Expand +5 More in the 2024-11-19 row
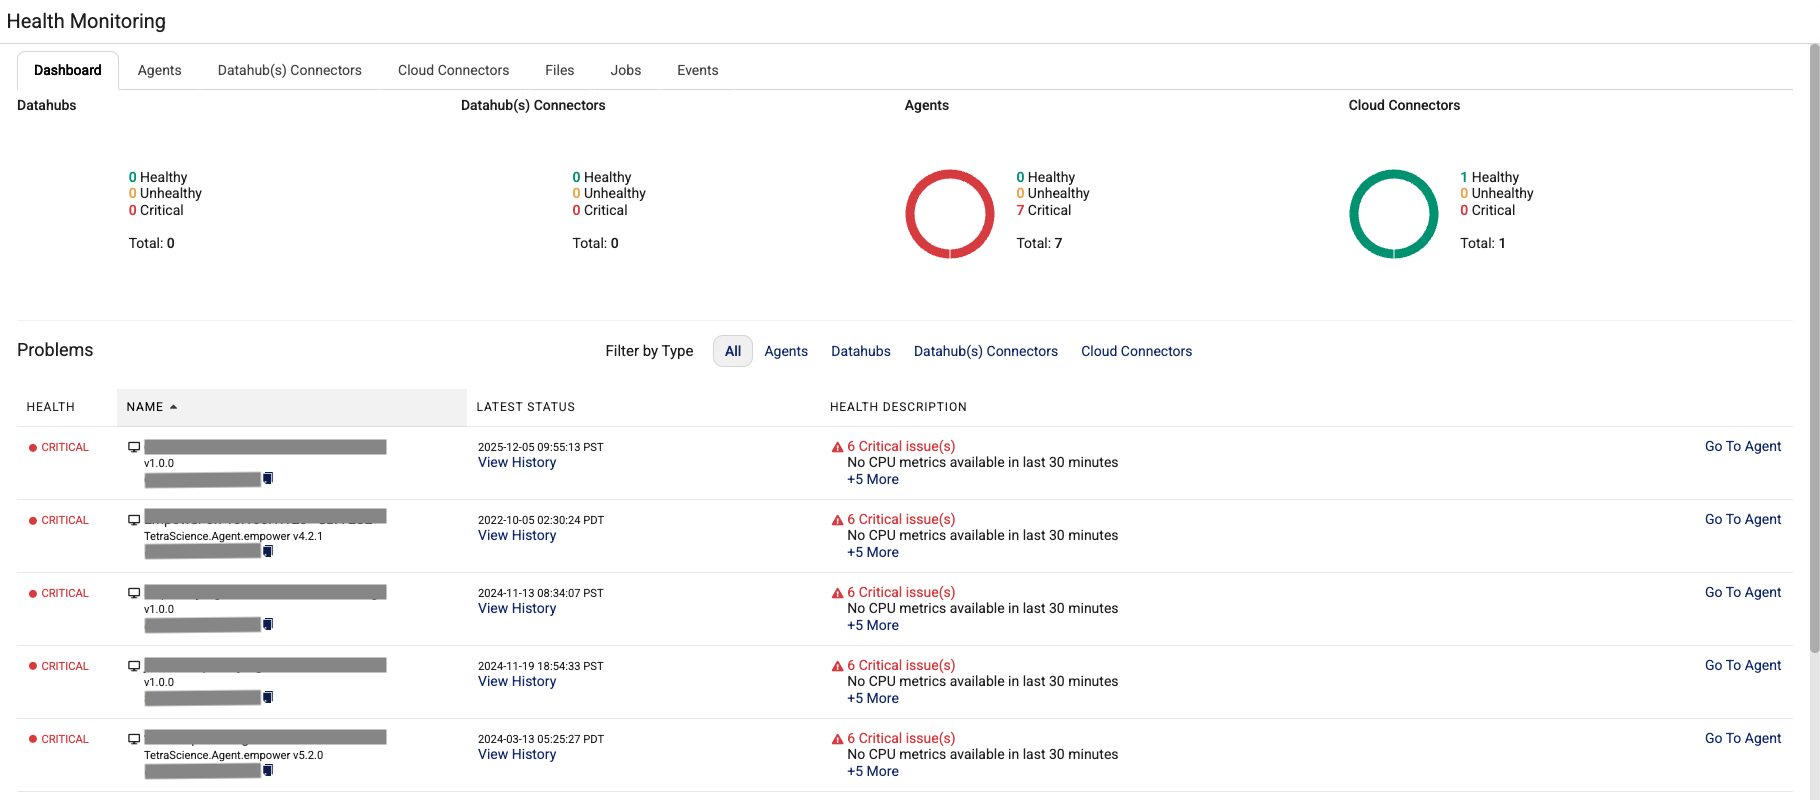 coord(873,698)
